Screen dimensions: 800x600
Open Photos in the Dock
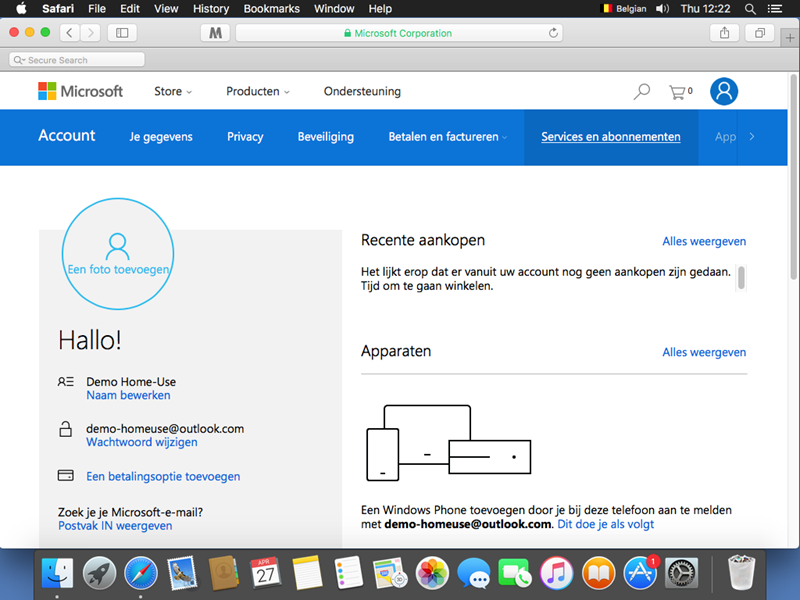tap(432, 572)
